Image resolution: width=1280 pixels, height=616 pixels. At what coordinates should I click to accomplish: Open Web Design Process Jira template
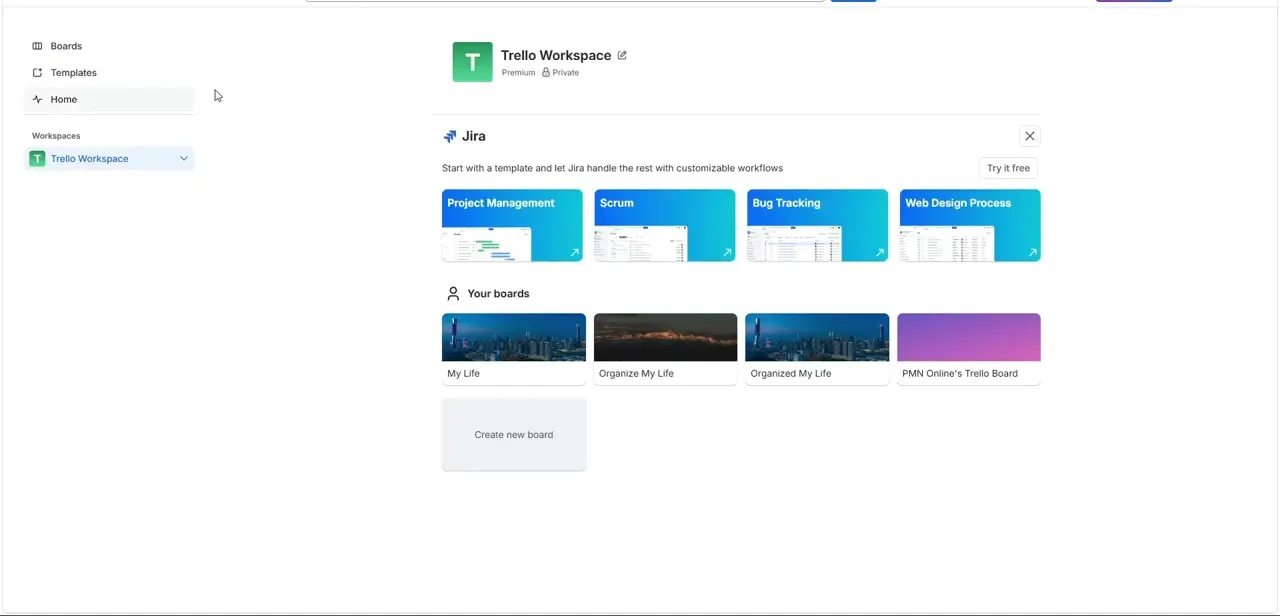(970, 225)
